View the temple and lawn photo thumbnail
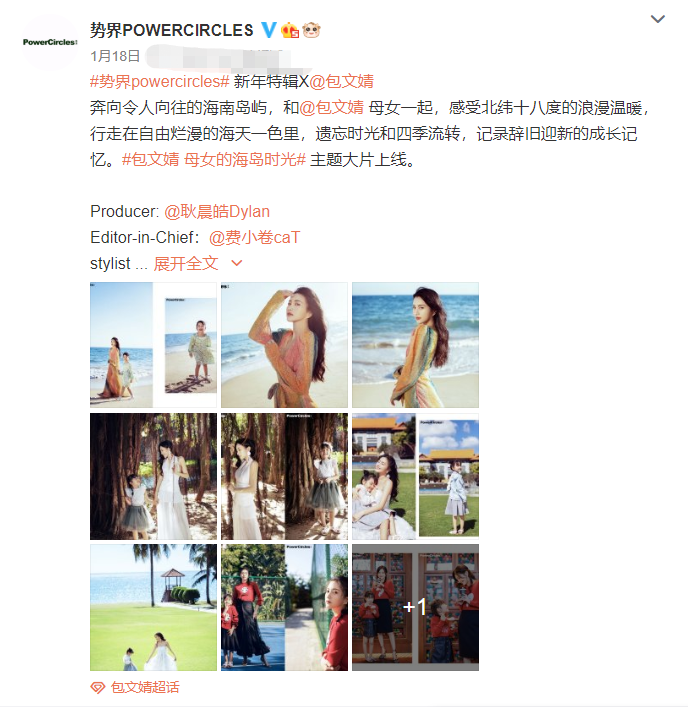688x707 pixels. [x=415, y=476]
